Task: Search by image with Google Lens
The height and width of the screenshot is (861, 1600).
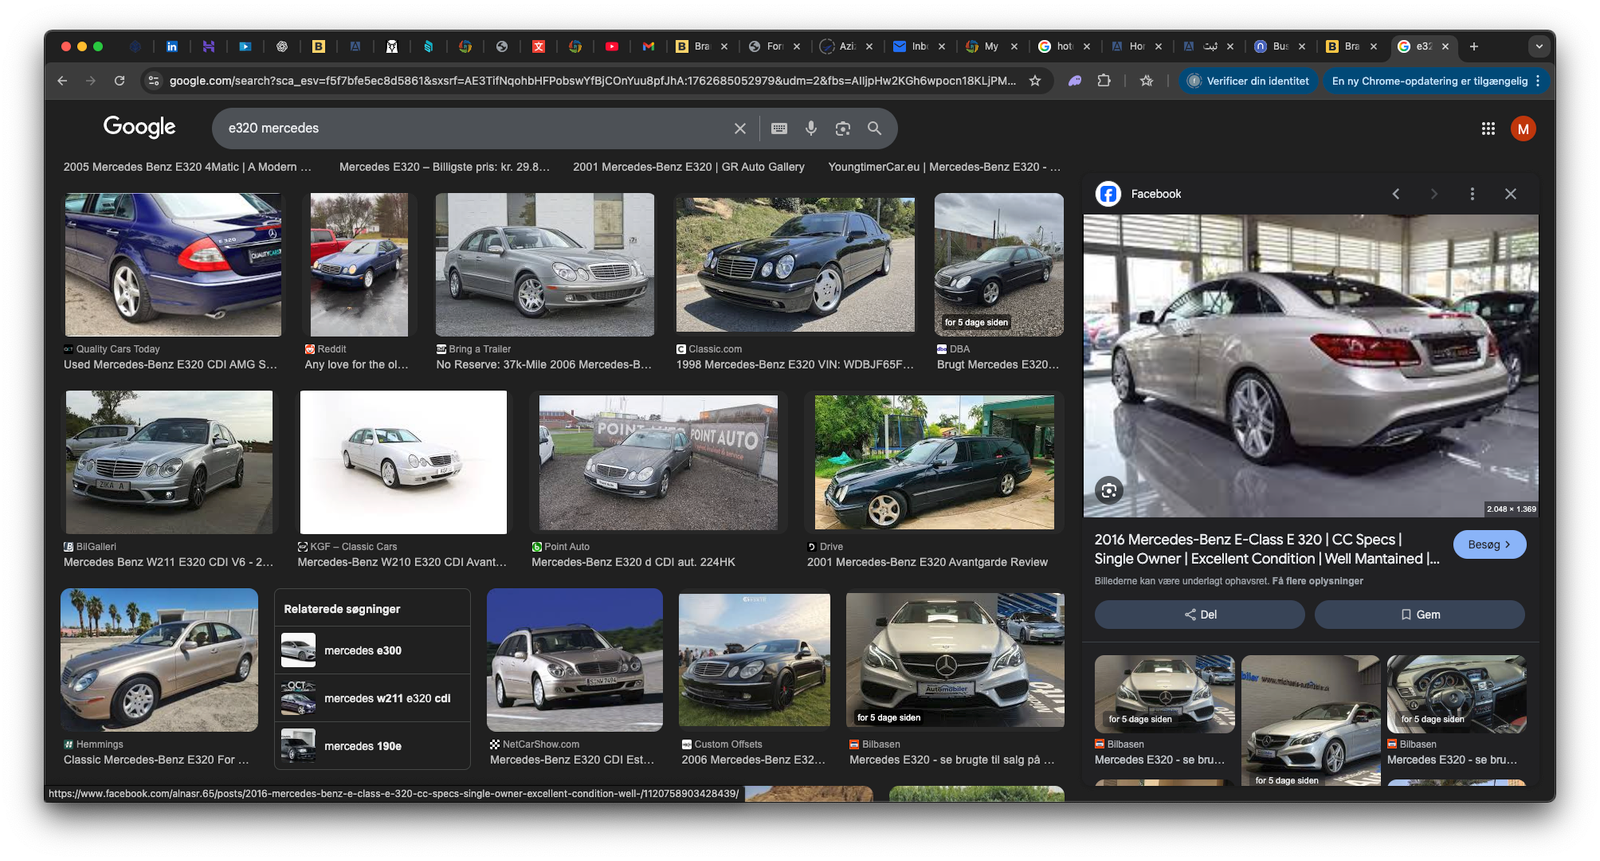Action: [843, 128]
